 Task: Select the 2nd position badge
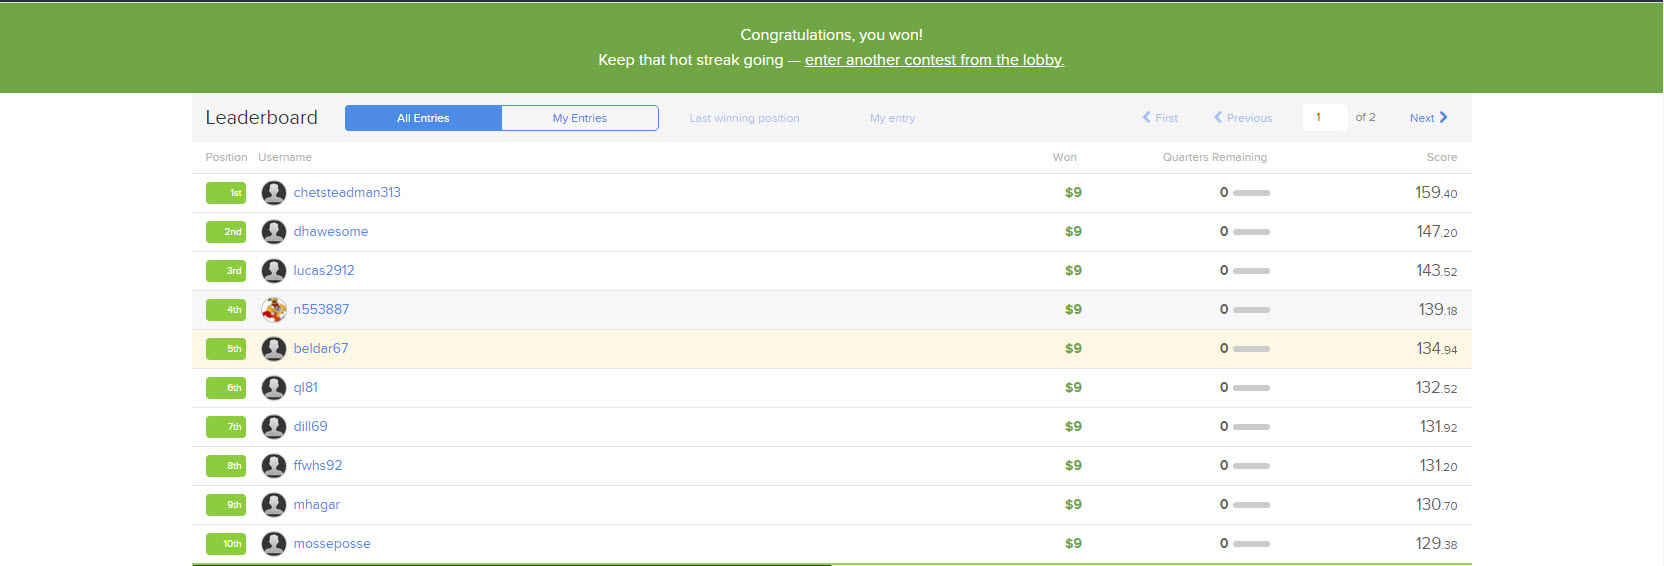pyautogui.click(x=226, y=232)
